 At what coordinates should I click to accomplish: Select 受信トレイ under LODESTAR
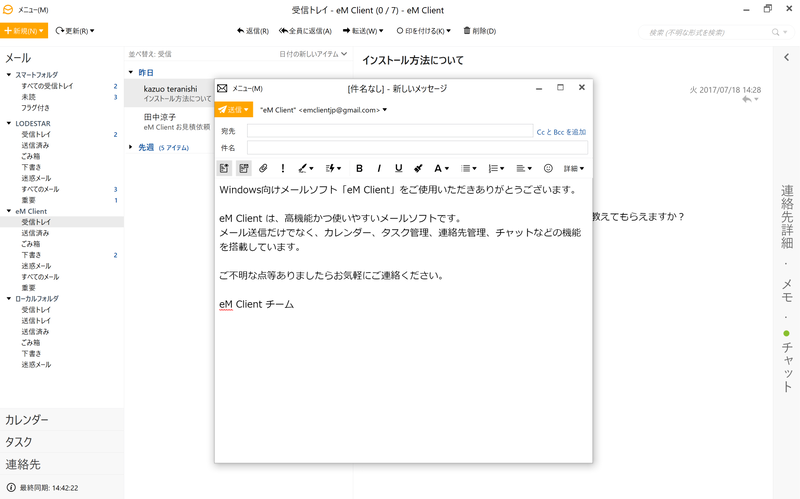36,134
